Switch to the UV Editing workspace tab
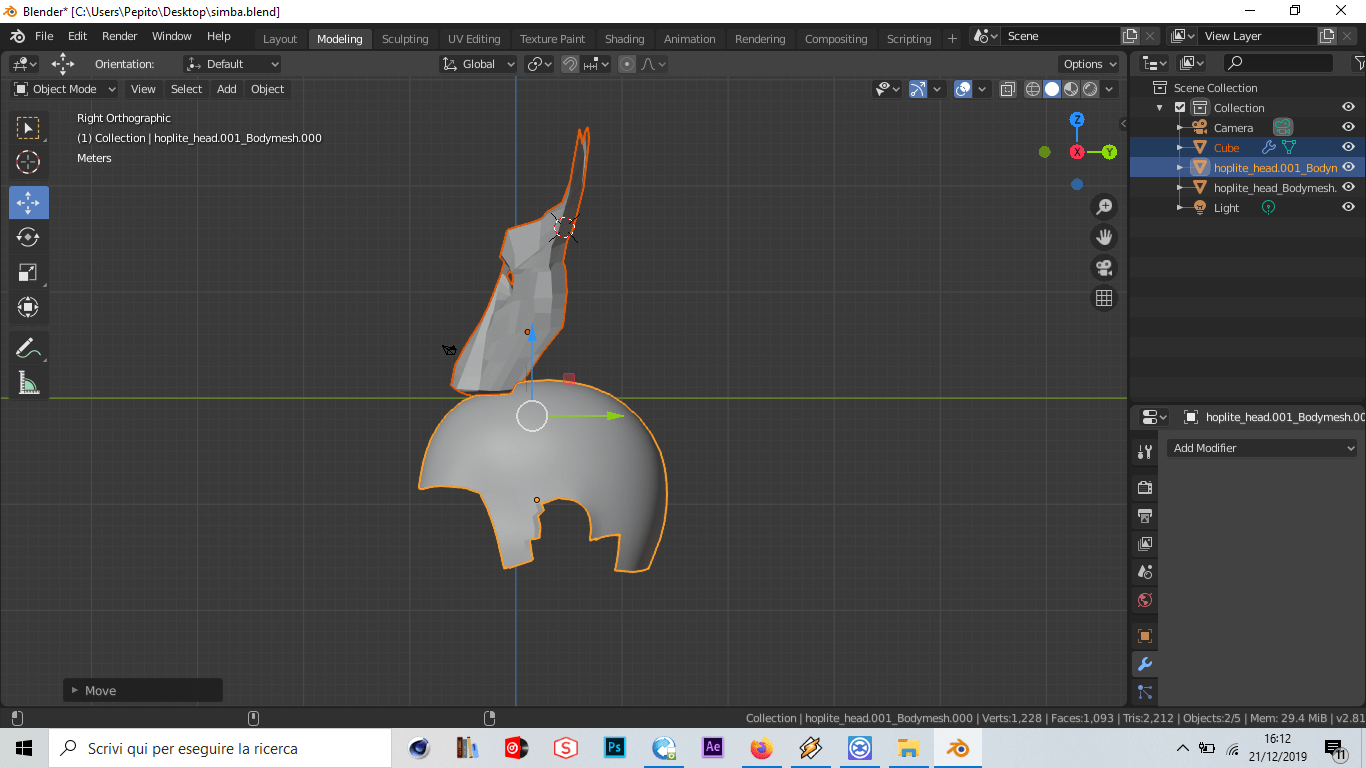Screen dimensions: 1366x768 [x=474, y=39]
